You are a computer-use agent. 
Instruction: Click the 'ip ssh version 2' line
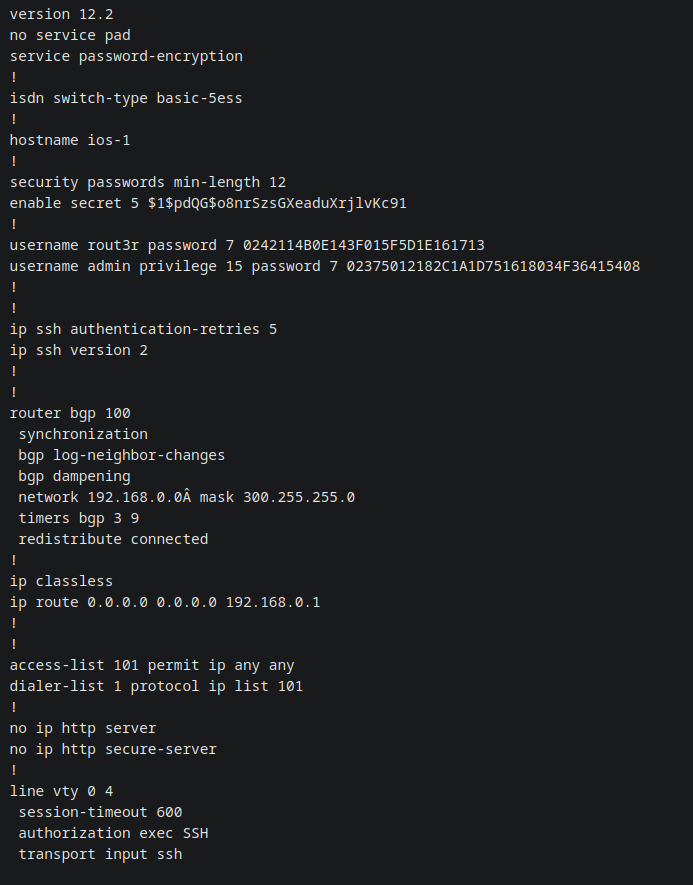pos(78,350)
